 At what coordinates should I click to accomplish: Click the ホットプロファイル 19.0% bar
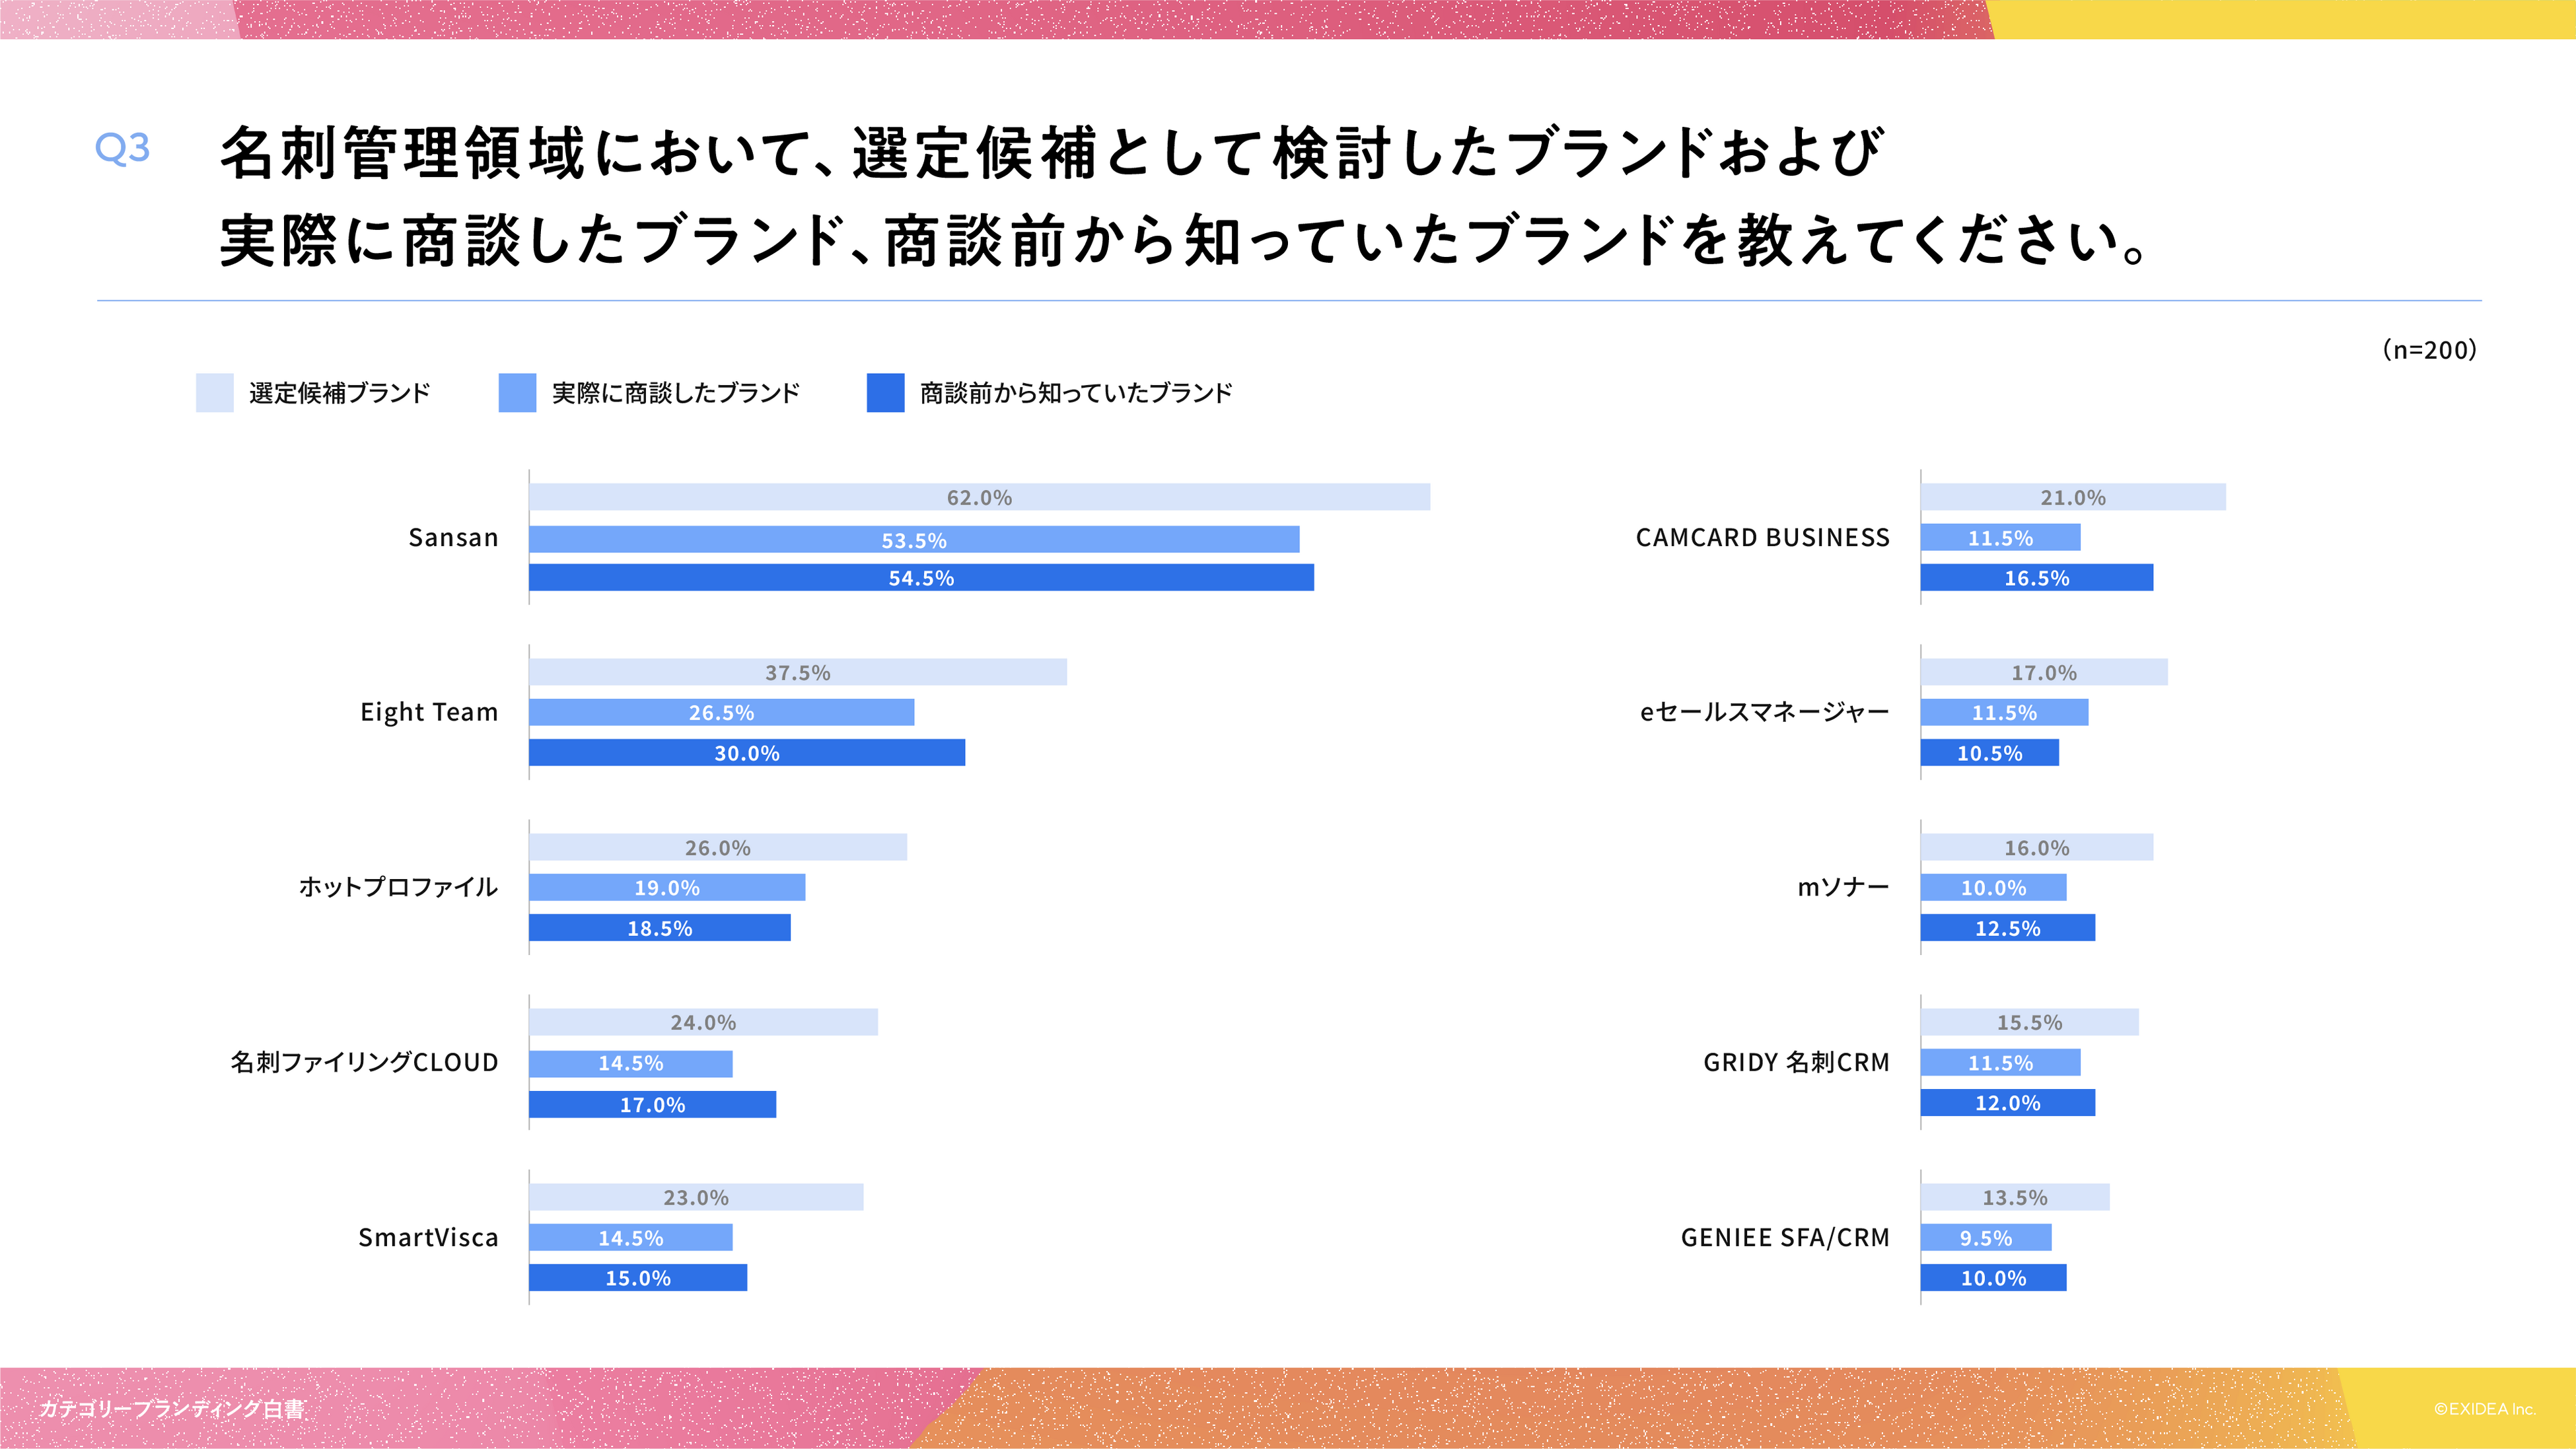[666, 888]
